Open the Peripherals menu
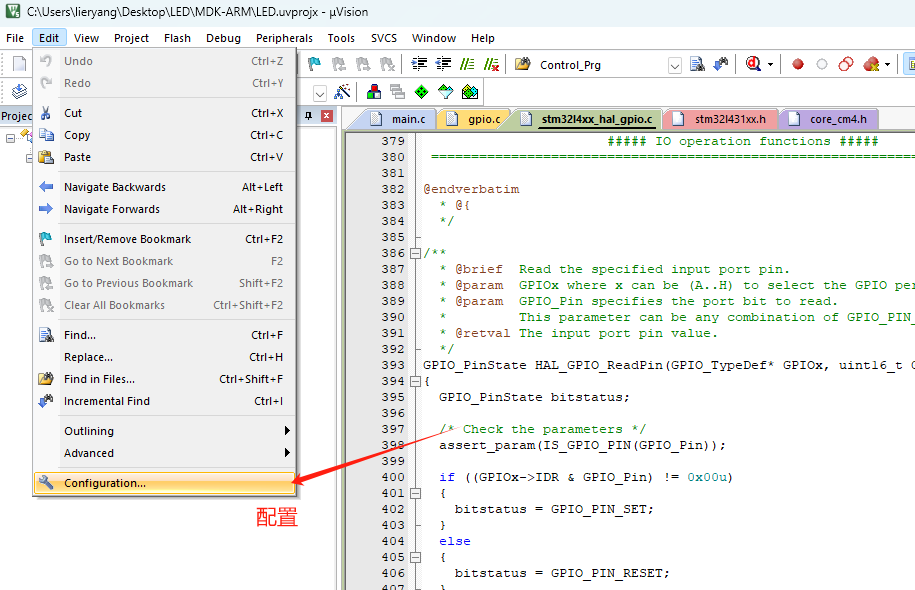Screen dimensions: 915x590 pyautogui.click(x=284, y=38)
